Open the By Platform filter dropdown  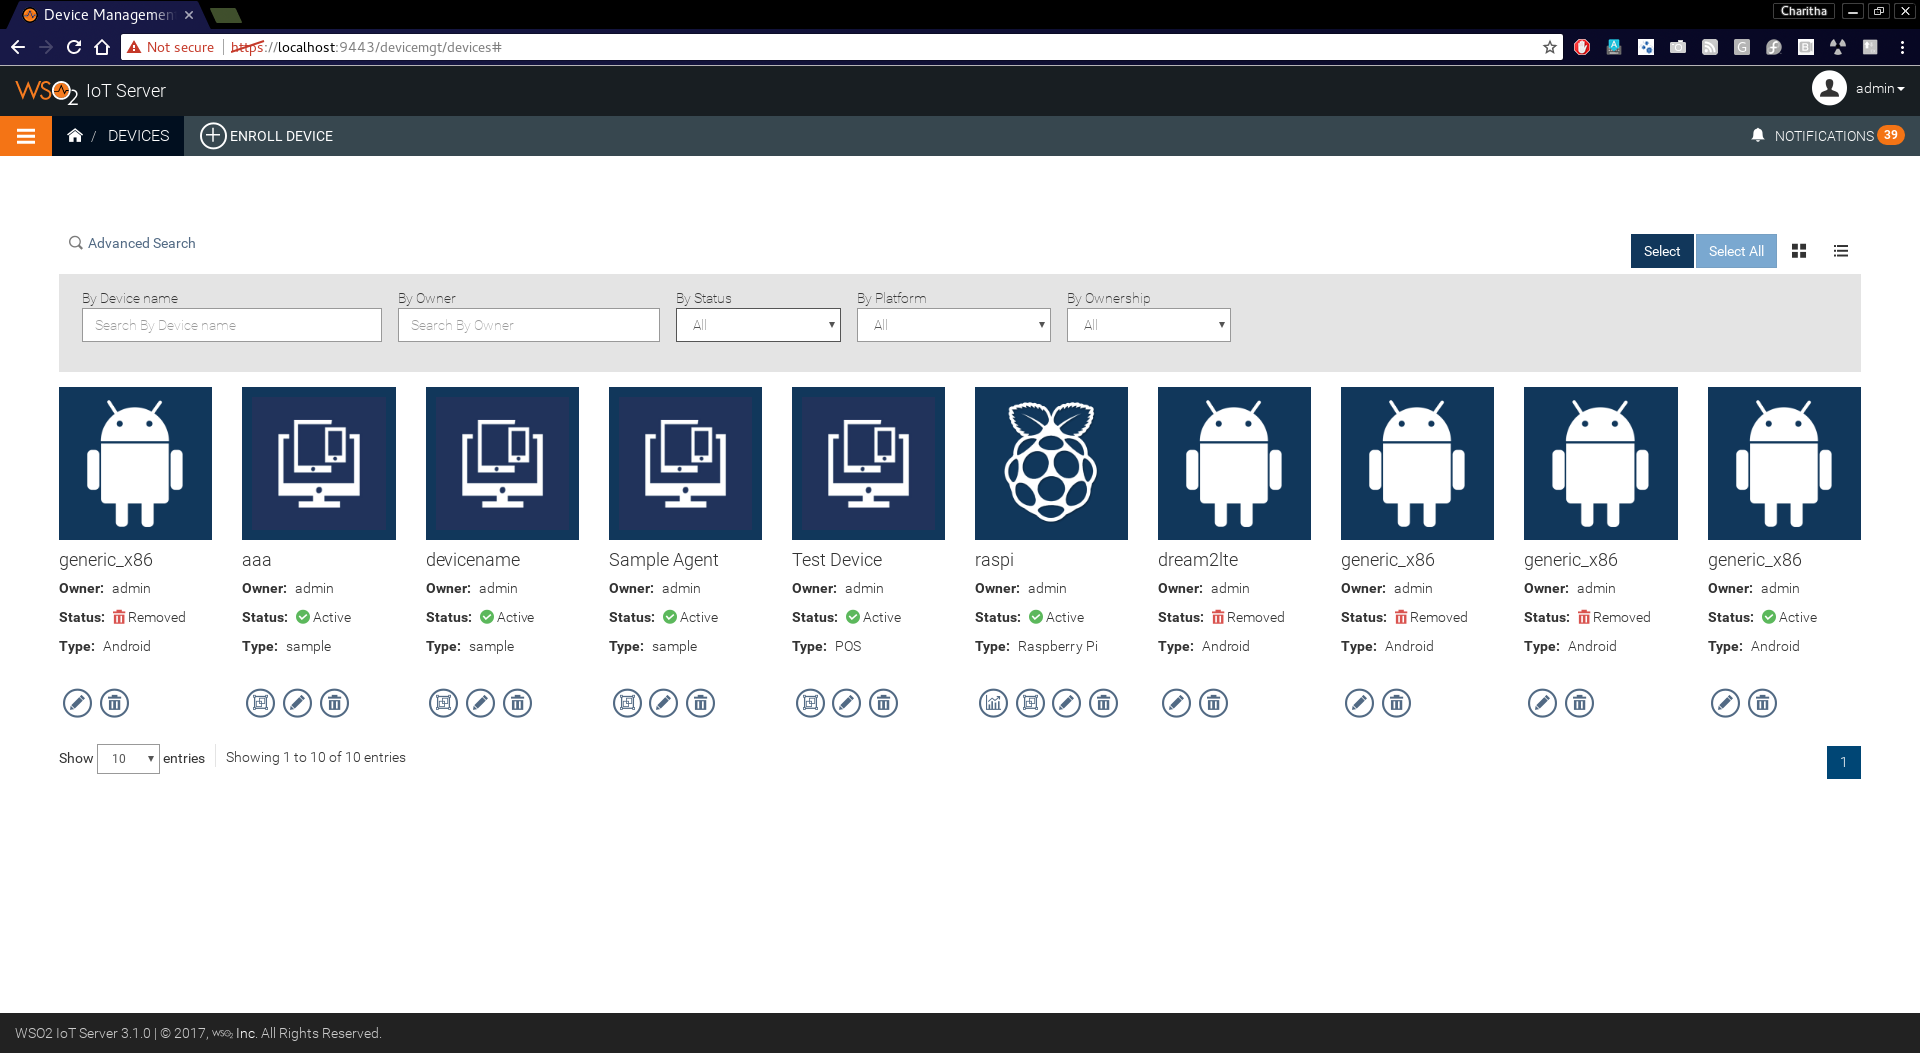tap(953, 324)
